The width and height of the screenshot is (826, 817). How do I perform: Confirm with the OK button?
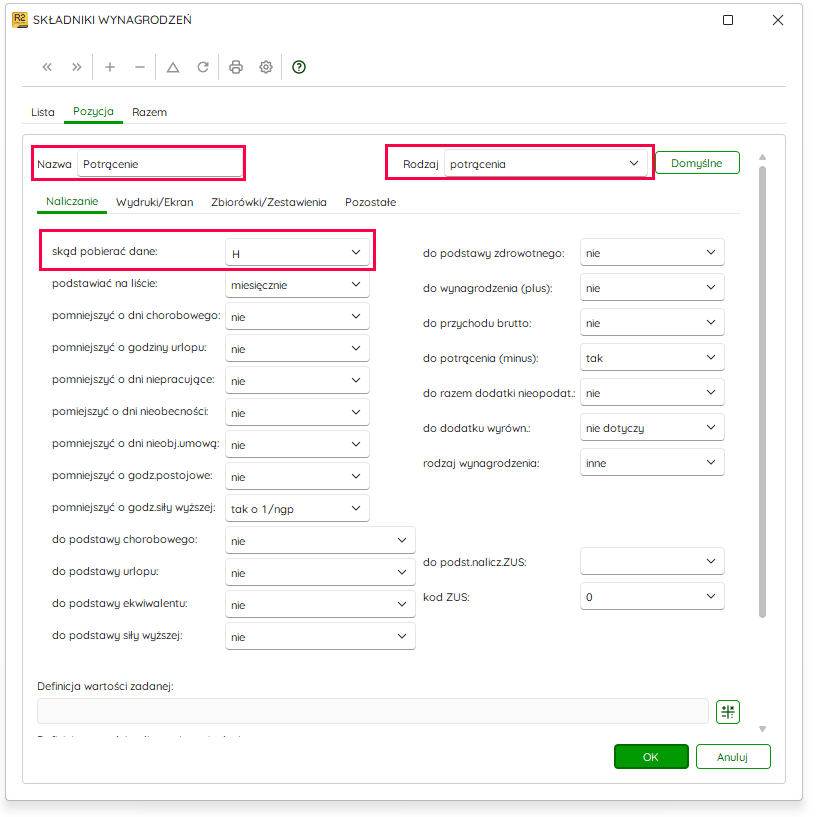(x=651, y=756)
